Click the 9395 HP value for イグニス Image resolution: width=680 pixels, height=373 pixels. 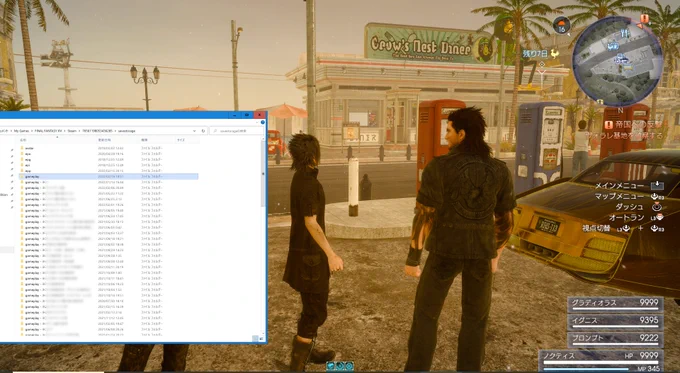[x=649, y=320]
